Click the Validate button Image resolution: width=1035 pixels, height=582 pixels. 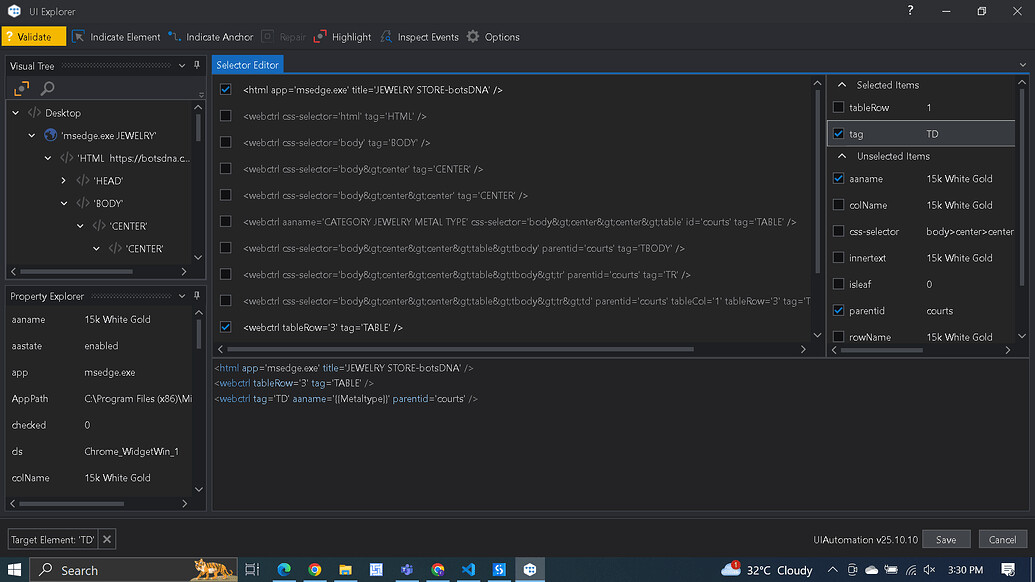[34, 37]
